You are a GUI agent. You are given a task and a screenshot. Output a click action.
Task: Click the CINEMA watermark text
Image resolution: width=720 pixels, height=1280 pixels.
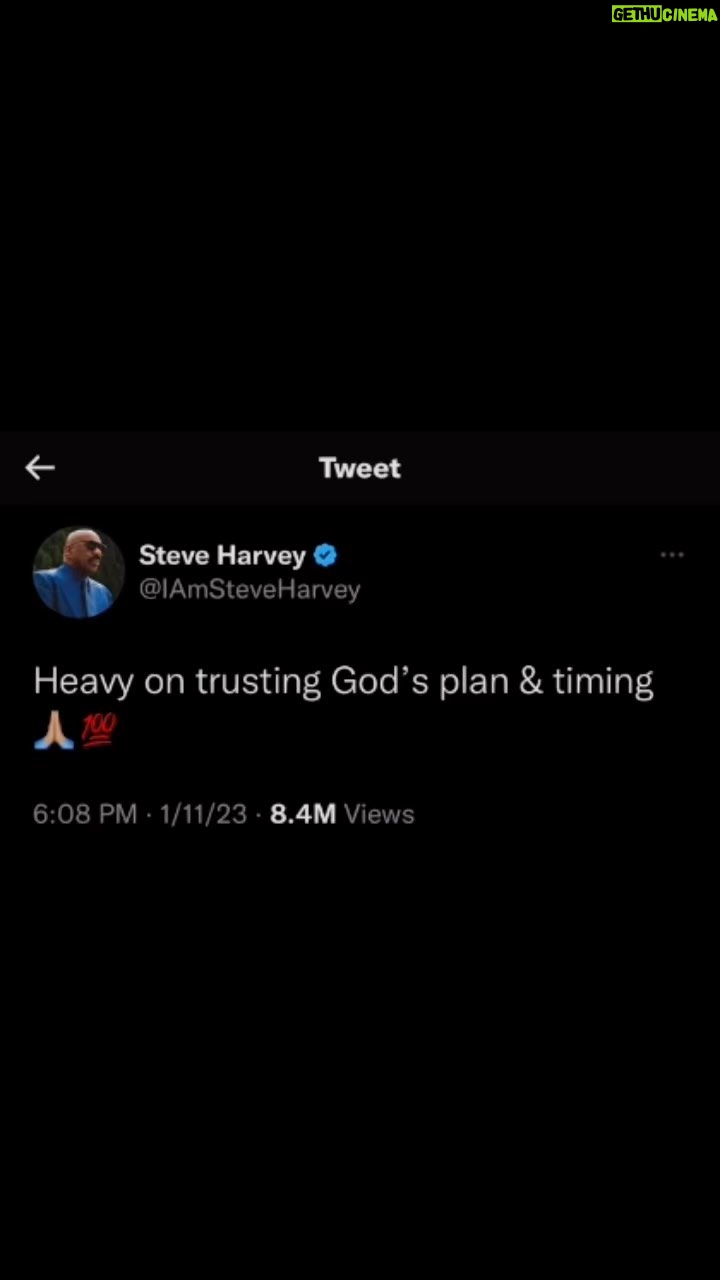point(690,15)
